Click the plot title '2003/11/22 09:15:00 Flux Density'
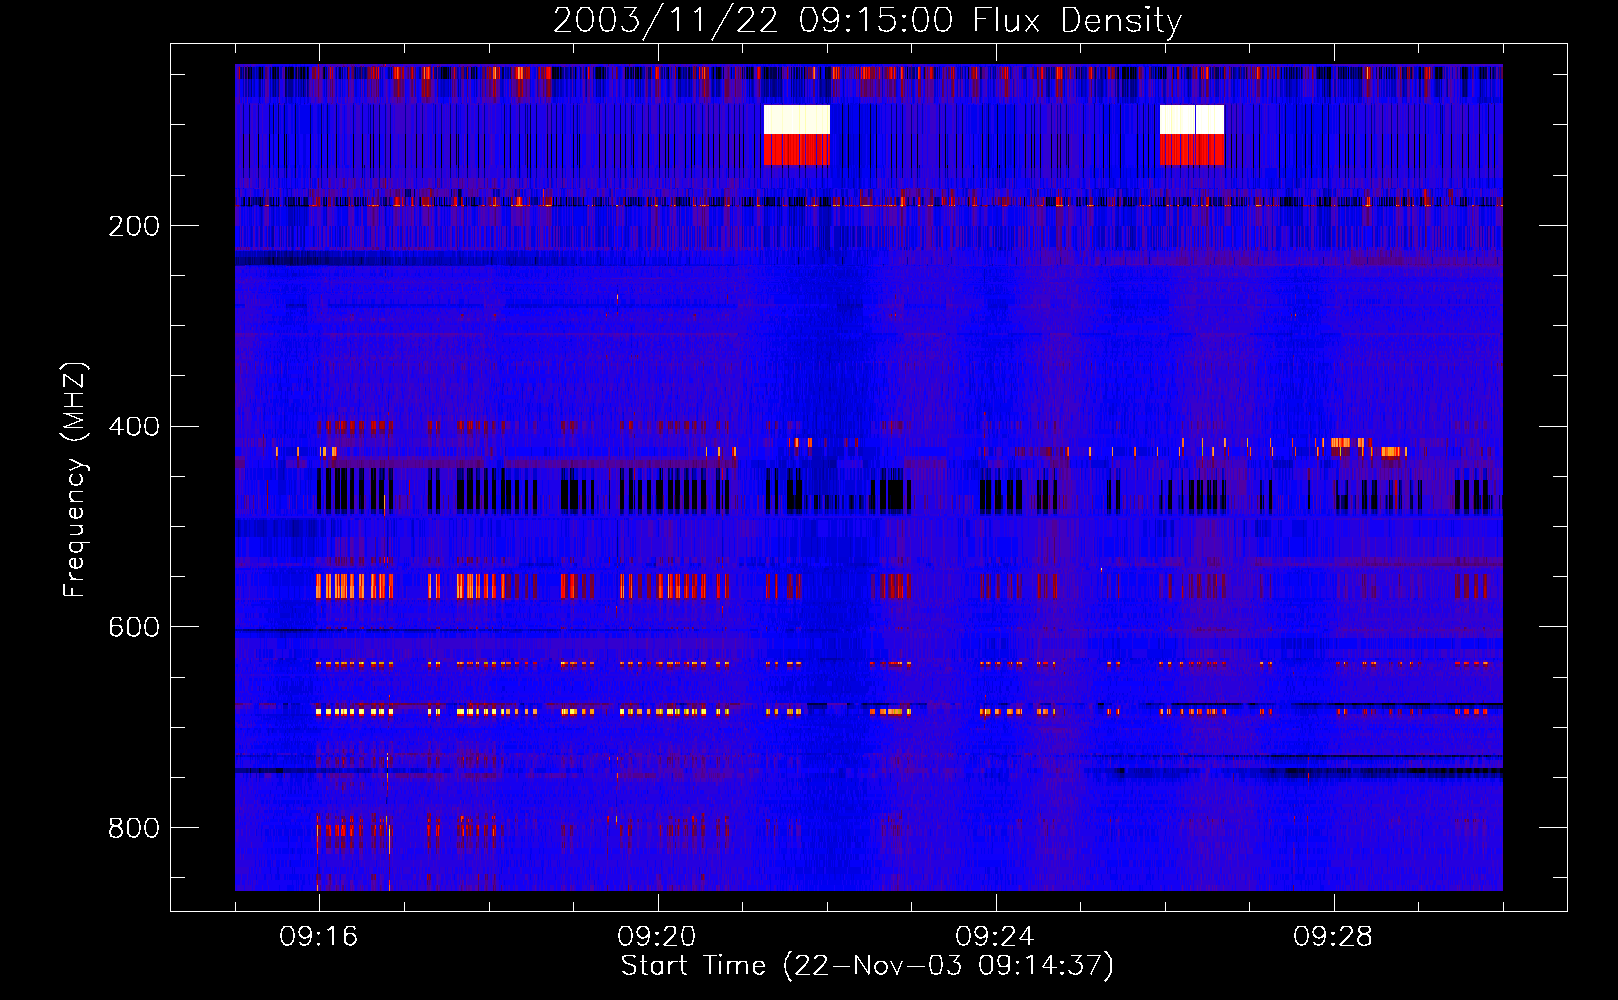This screenshot has width=1618, height=1000. click(x=867, y=20)
